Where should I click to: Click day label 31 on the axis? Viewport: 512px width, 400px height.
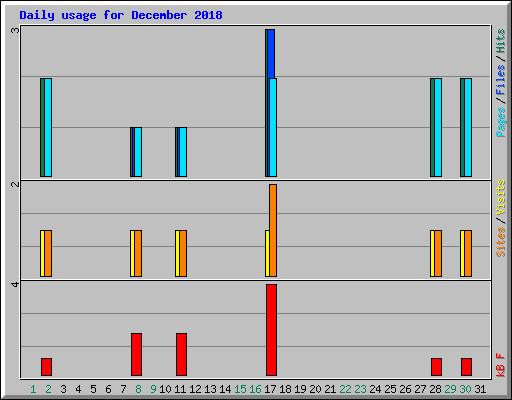coord(480,389)
